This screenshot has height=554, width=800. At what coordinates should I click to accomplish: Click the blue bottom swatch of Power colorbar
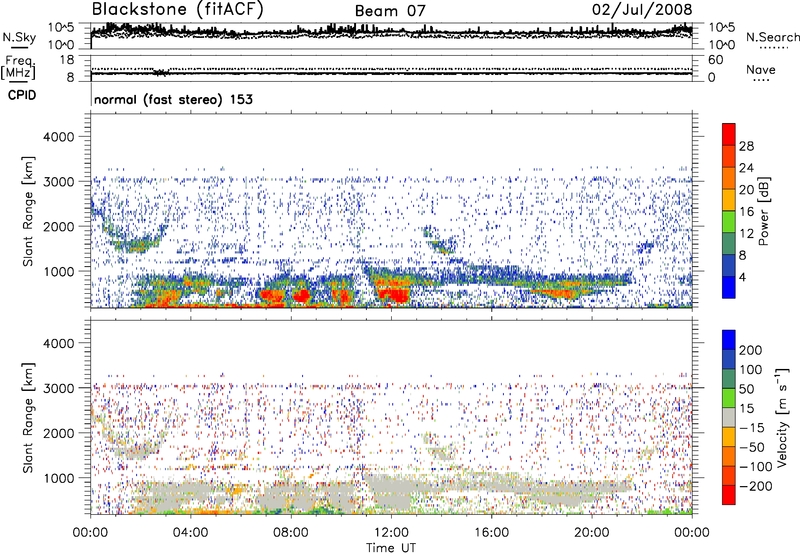click(729, 287)
